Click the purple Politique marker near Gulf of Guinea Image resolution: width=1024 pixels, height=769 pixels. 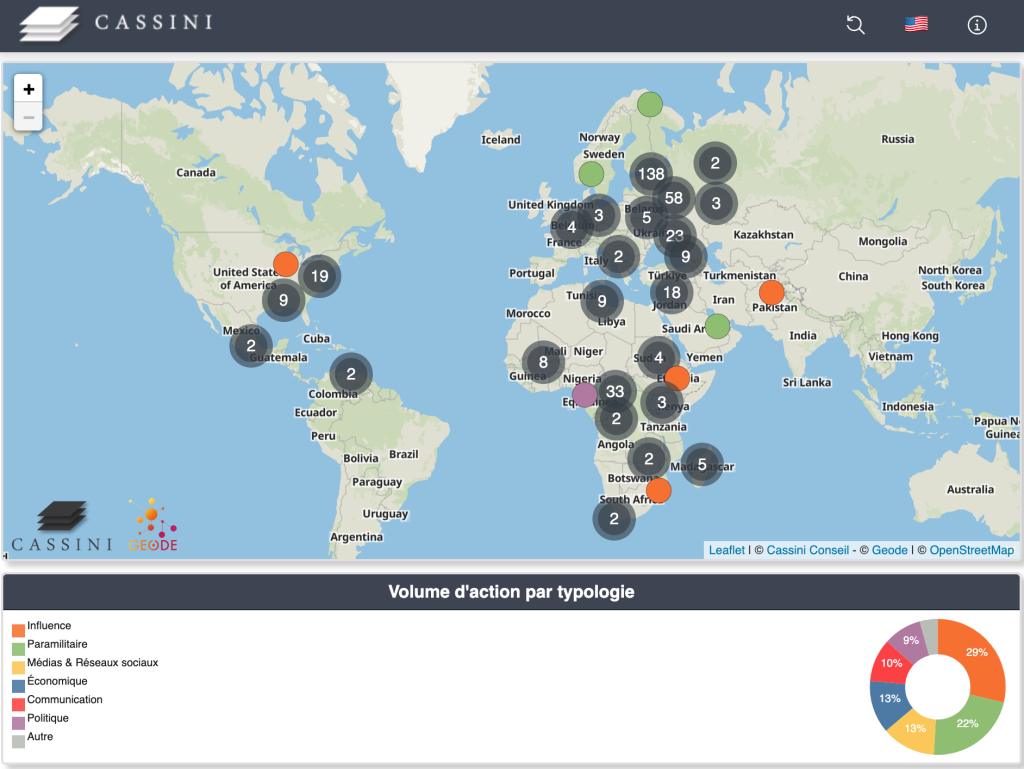point(584,395)
